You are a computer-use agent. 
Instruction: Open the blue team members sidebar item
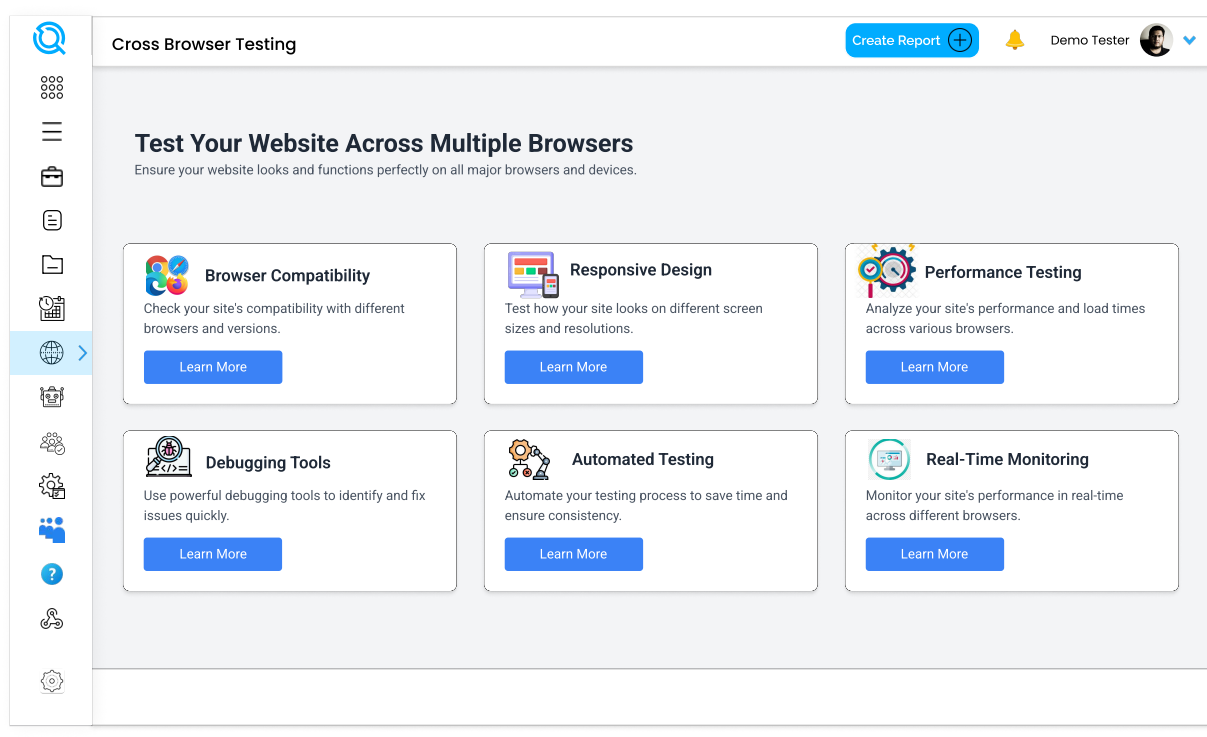(52, 530)
